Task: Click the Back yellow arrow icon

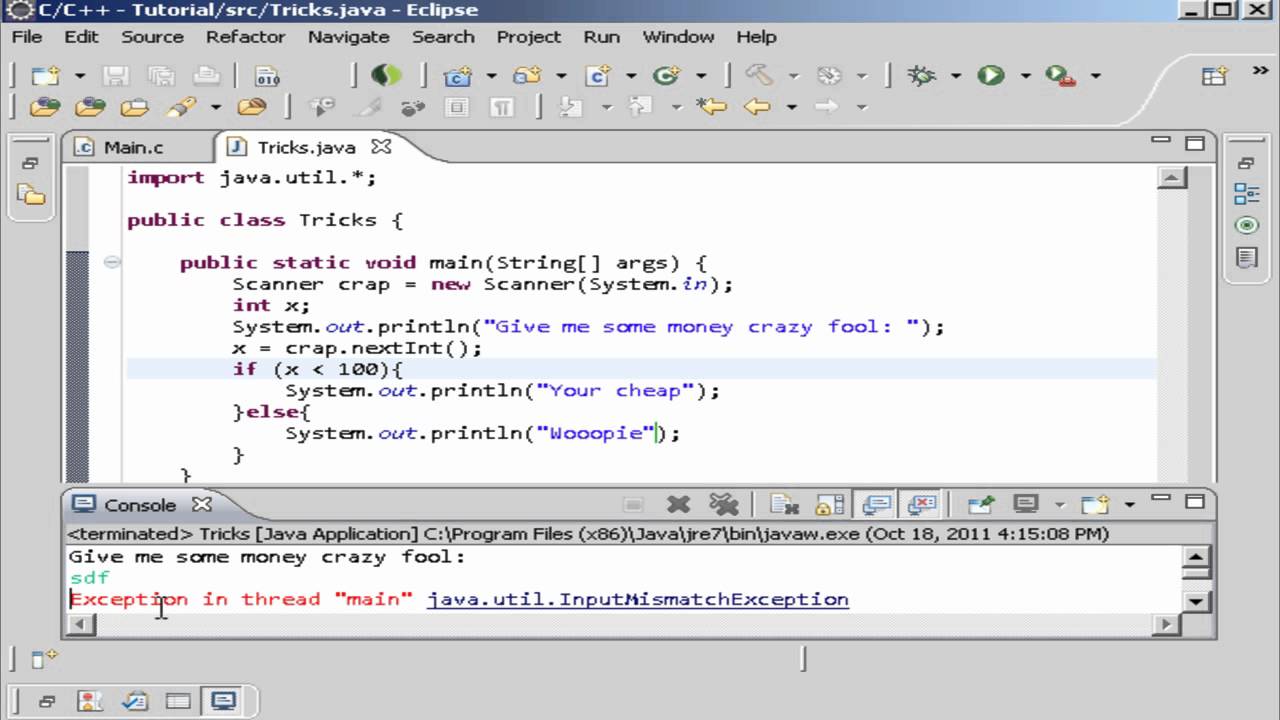Action: 757,106
